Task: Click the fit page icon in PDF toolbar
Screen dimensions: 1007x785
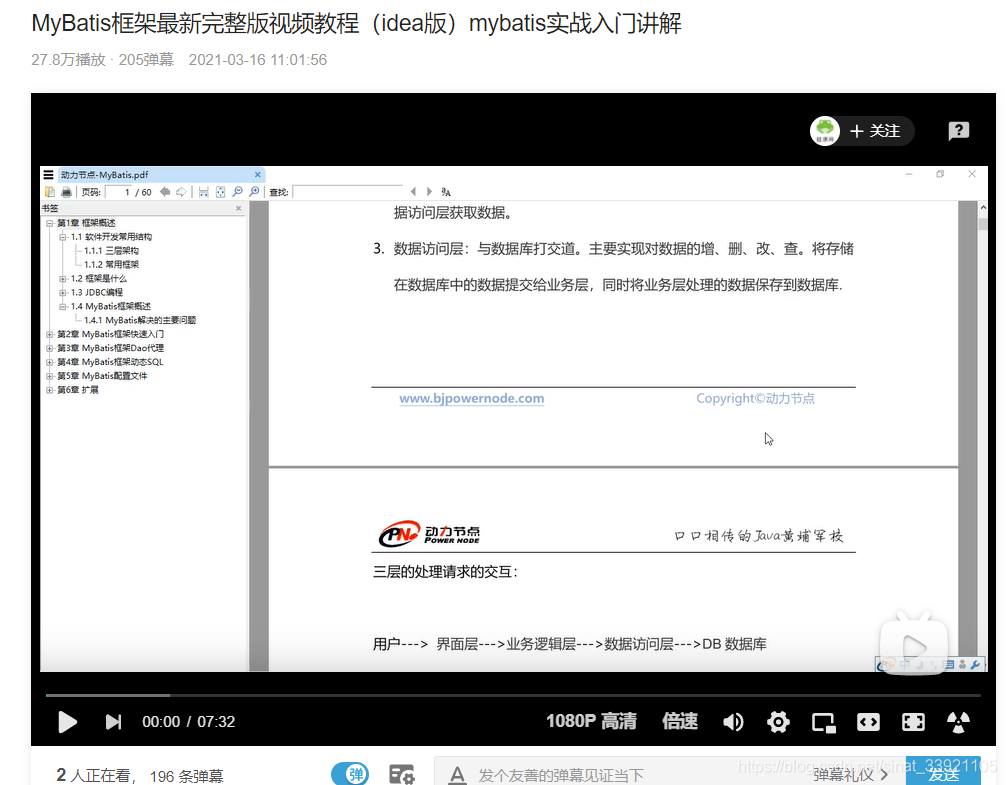Action: pos(220,192)
